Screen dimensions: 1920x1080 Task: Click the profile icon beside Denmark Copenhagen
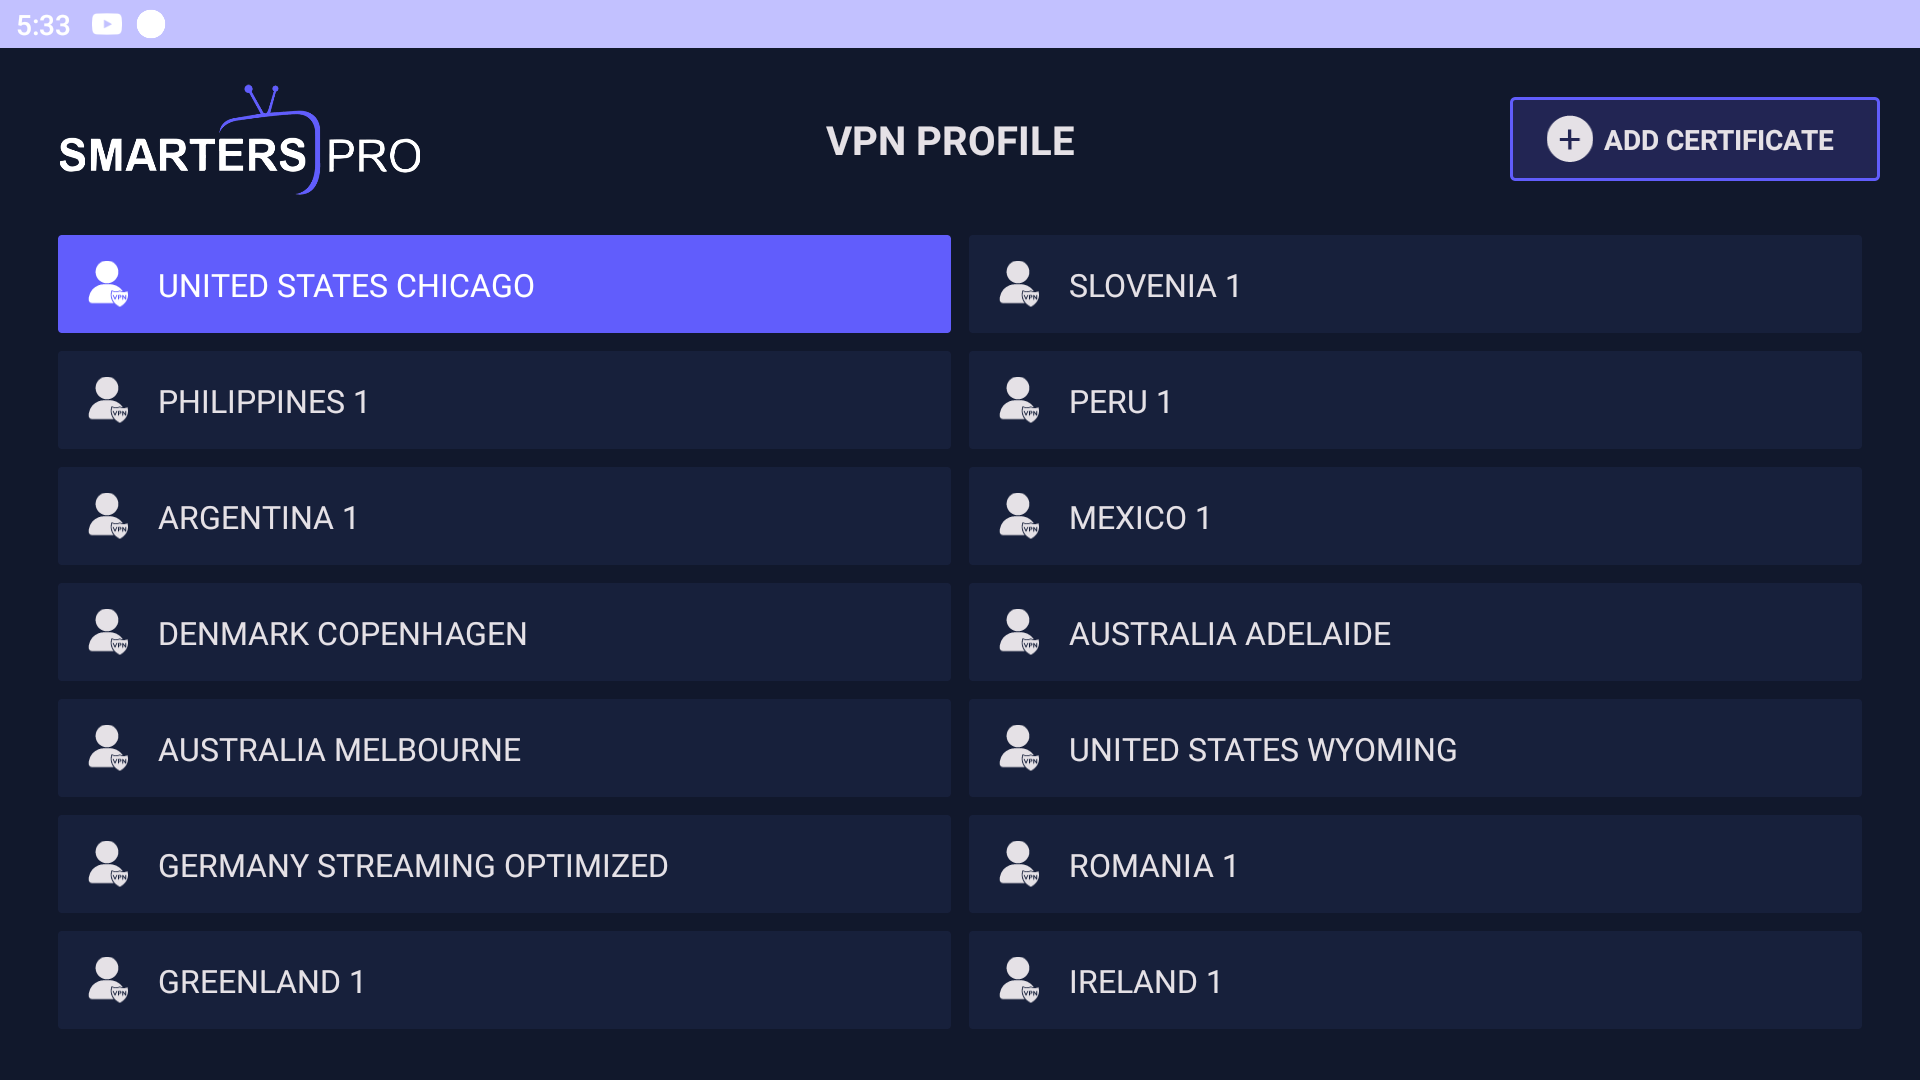point(108,632)
